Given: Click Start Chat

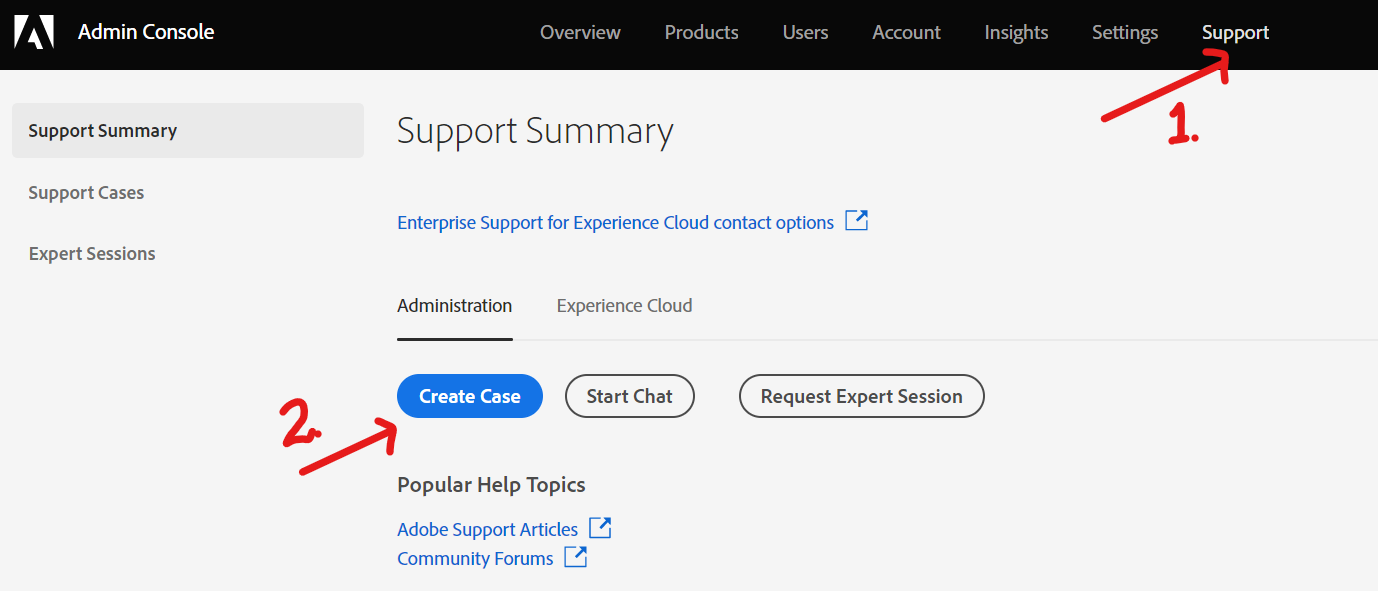Looking at the screenshot, I should tap(629, 396).
